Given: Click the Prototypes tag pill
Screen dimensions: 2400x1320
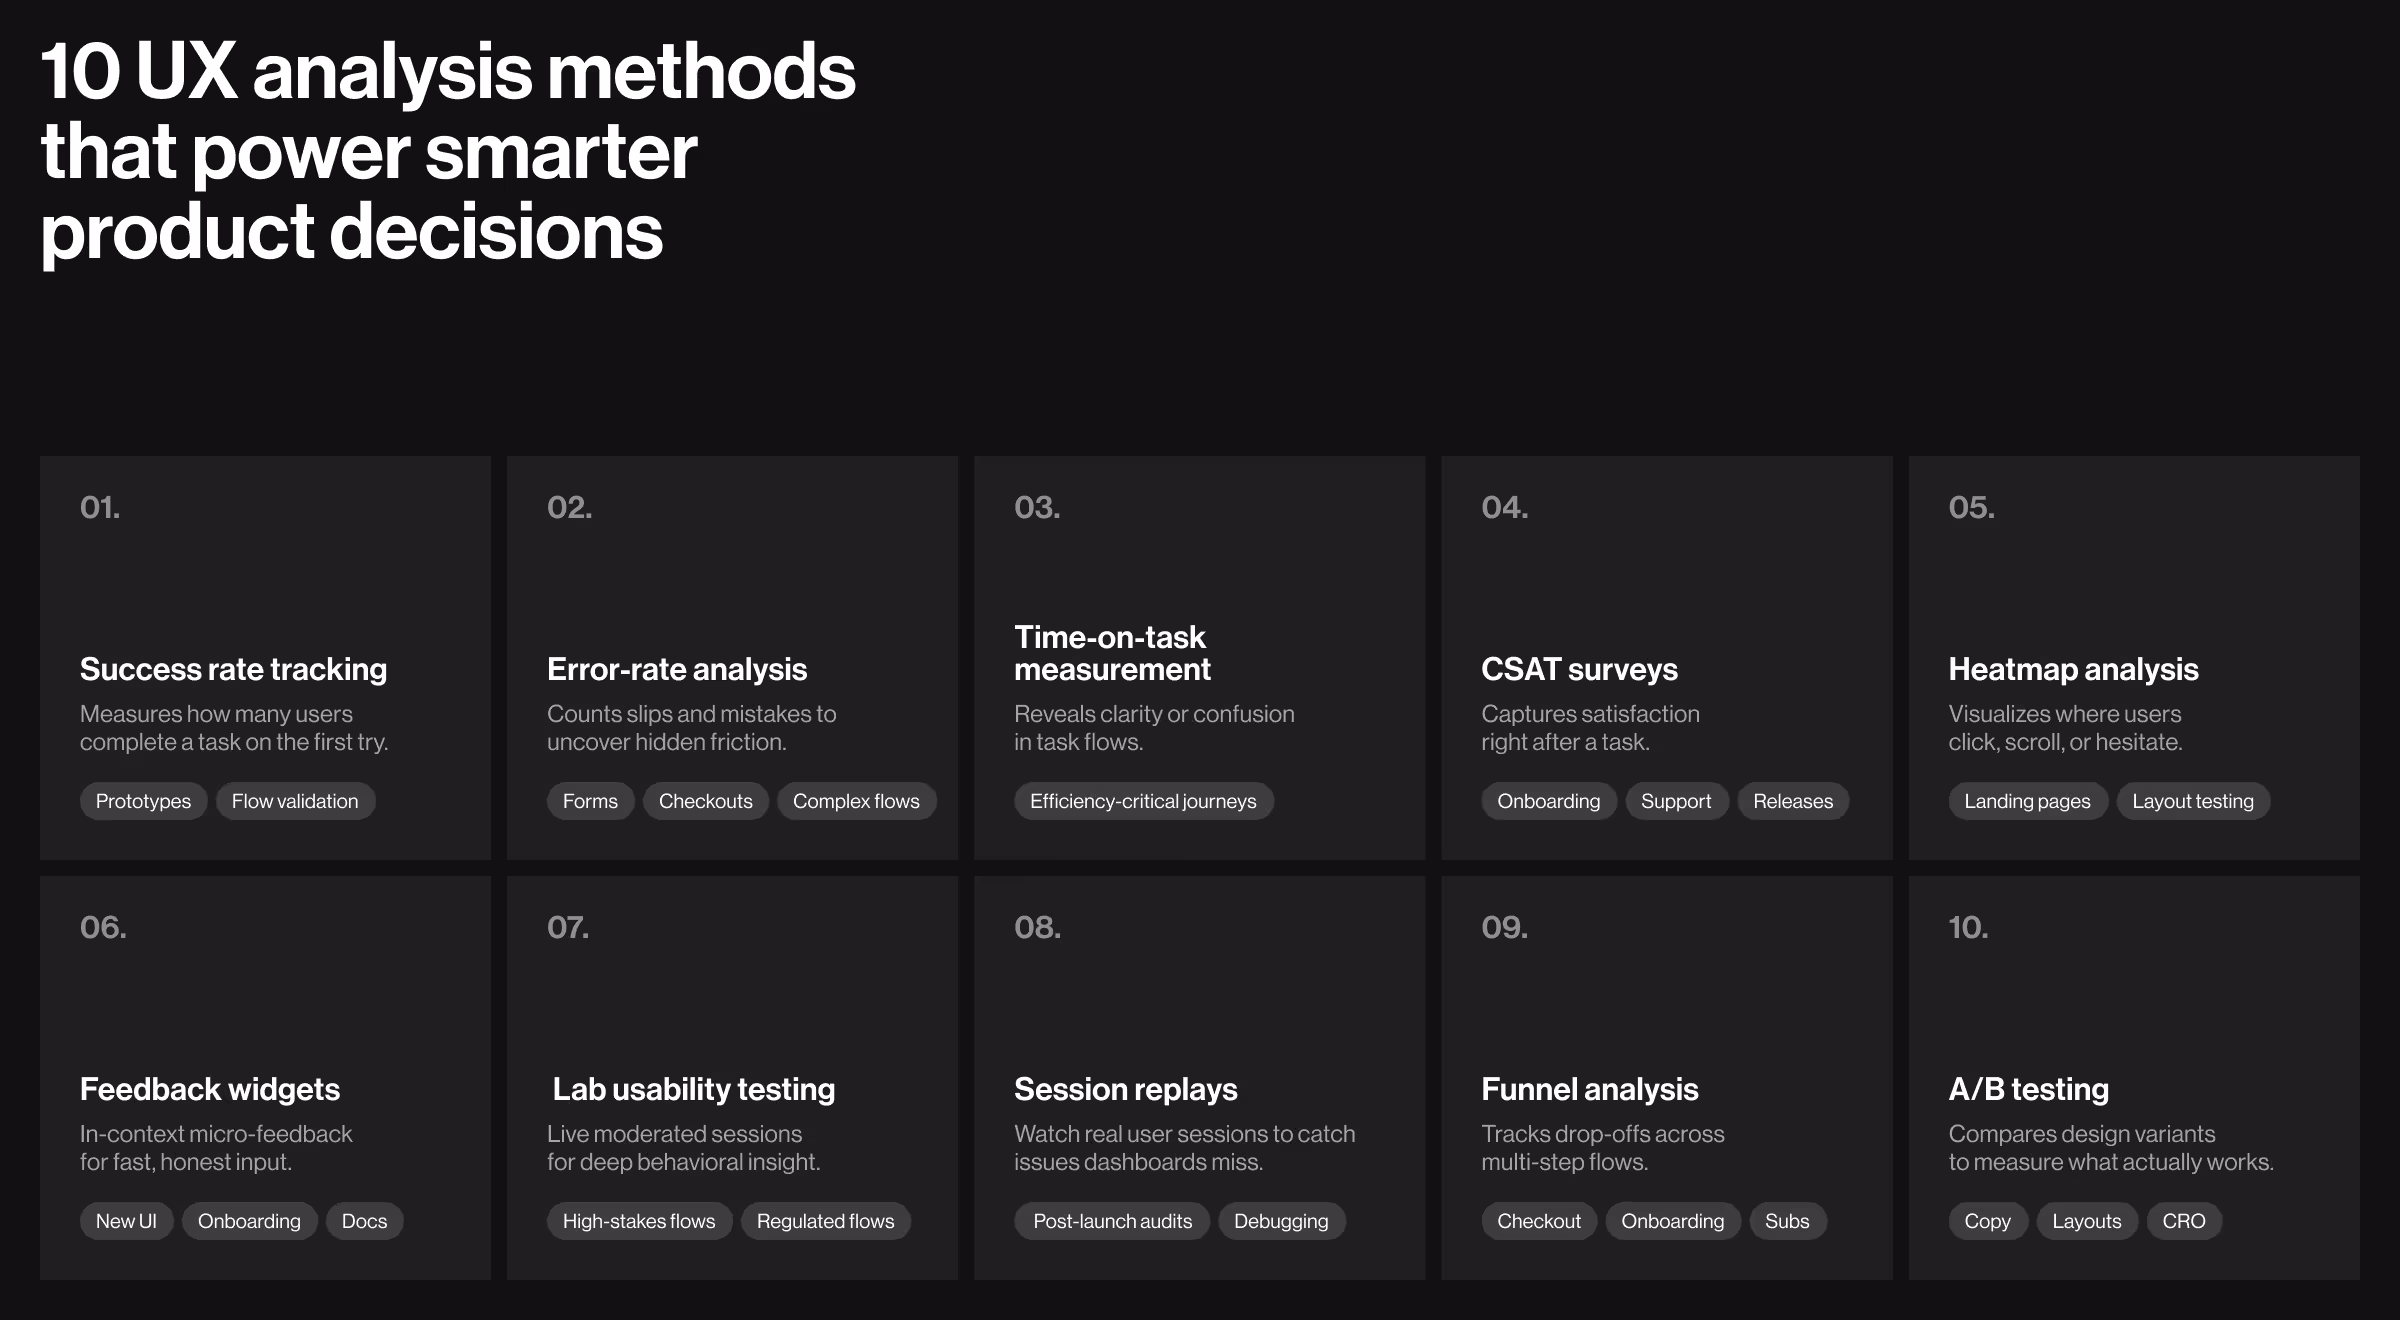Looking at the screenshot, I should pyautogui.click(x=143, y=801).
